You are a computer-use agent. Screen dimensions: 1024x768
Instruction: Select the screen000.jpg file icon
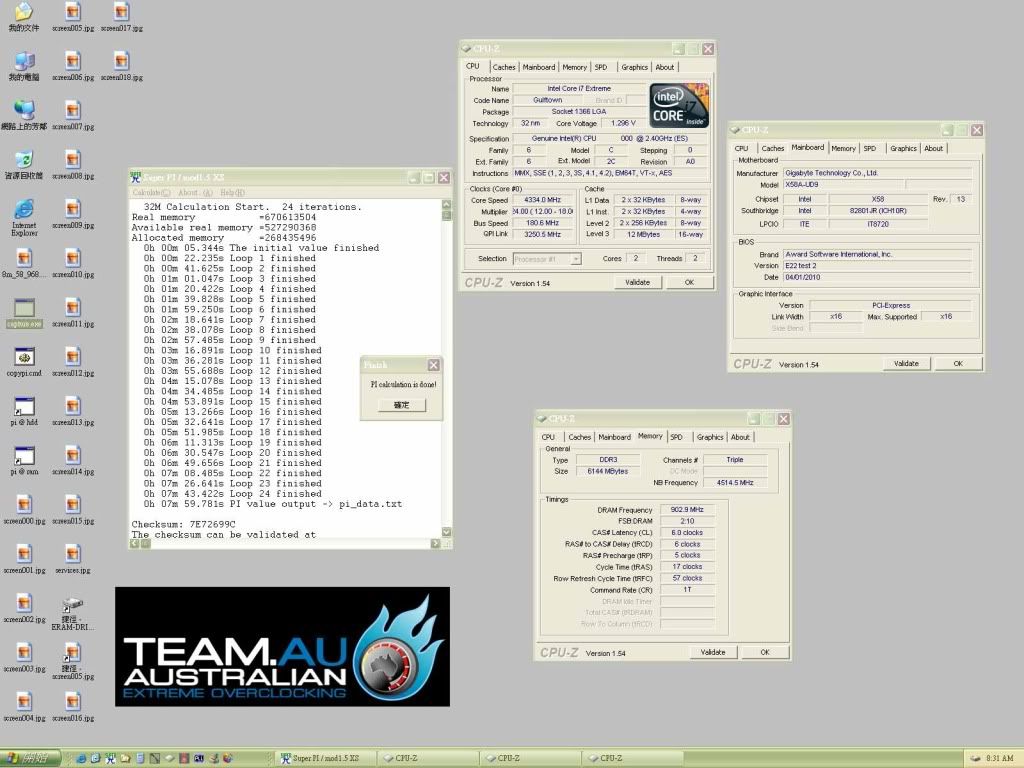tap(24, 510)
